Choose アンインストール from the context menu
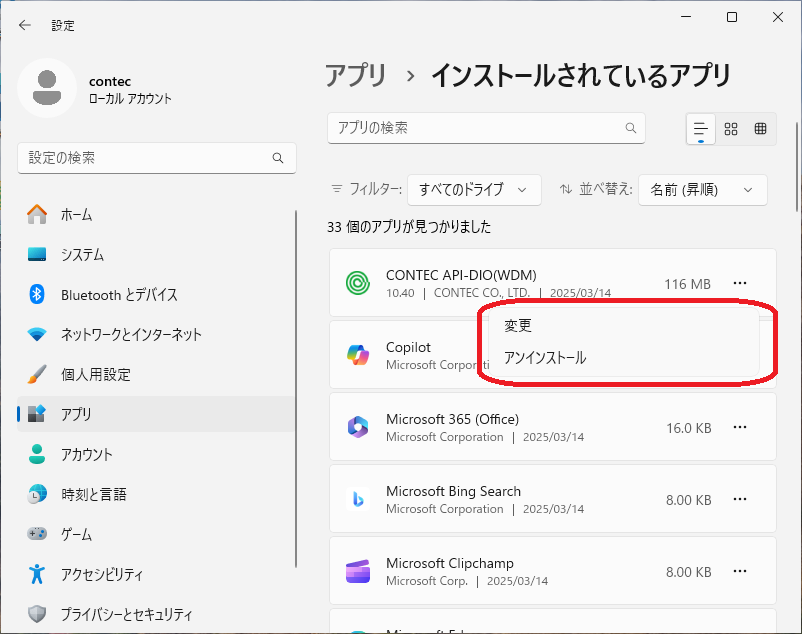 pos(623,358)
